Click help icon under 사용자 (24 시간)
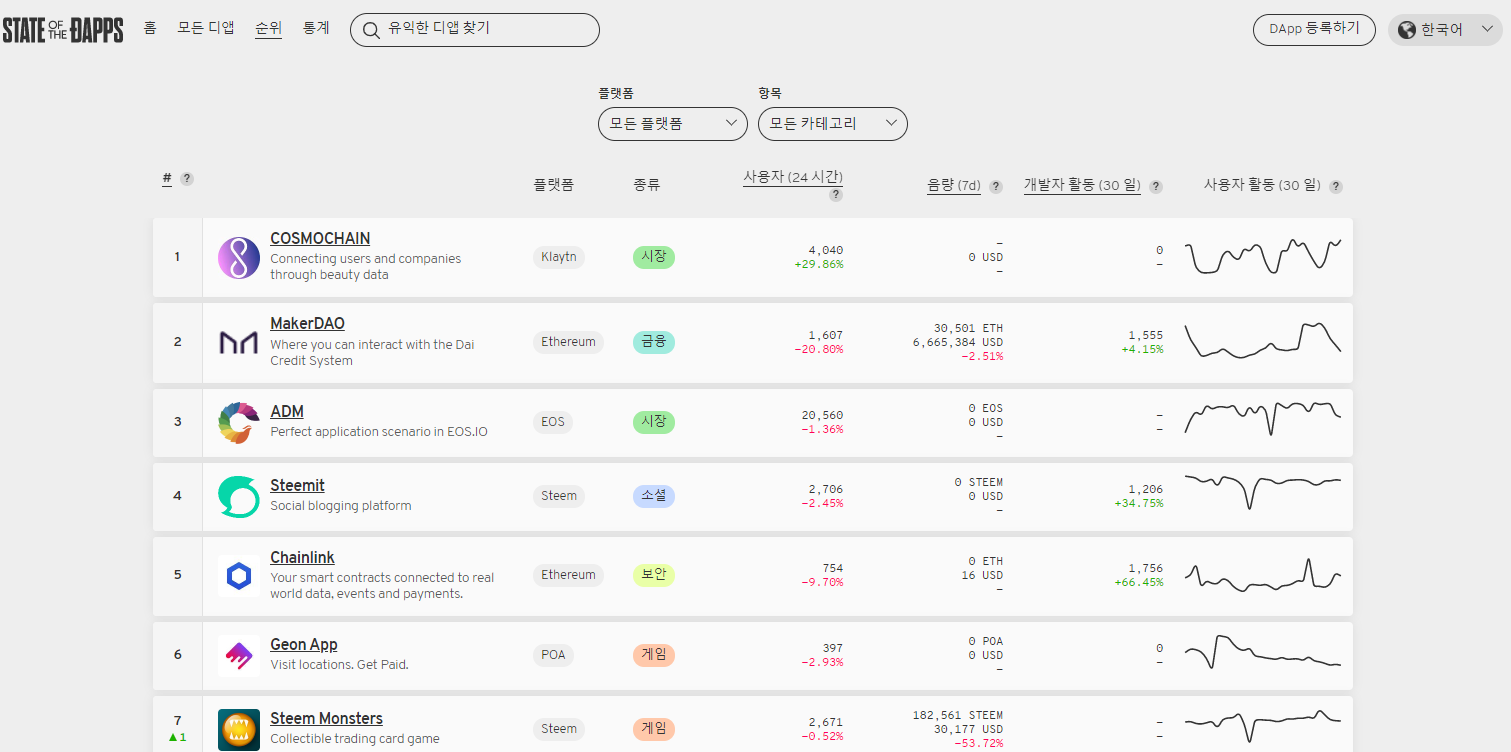Image resolution: width=1511 pixels, height=752 pixels. [x=836, y=195]
